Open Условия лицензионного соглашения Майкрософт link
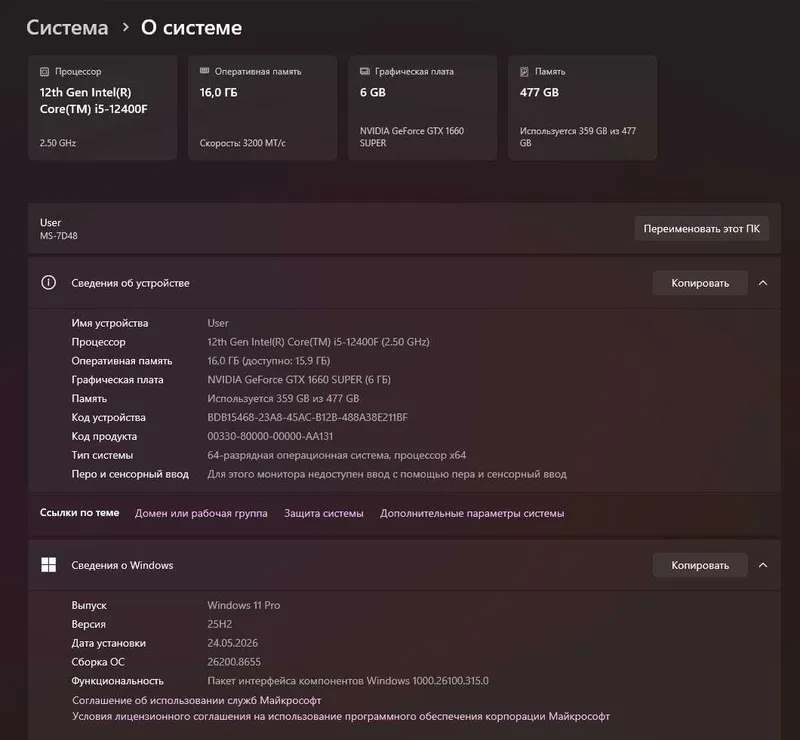 coord(341,717)
